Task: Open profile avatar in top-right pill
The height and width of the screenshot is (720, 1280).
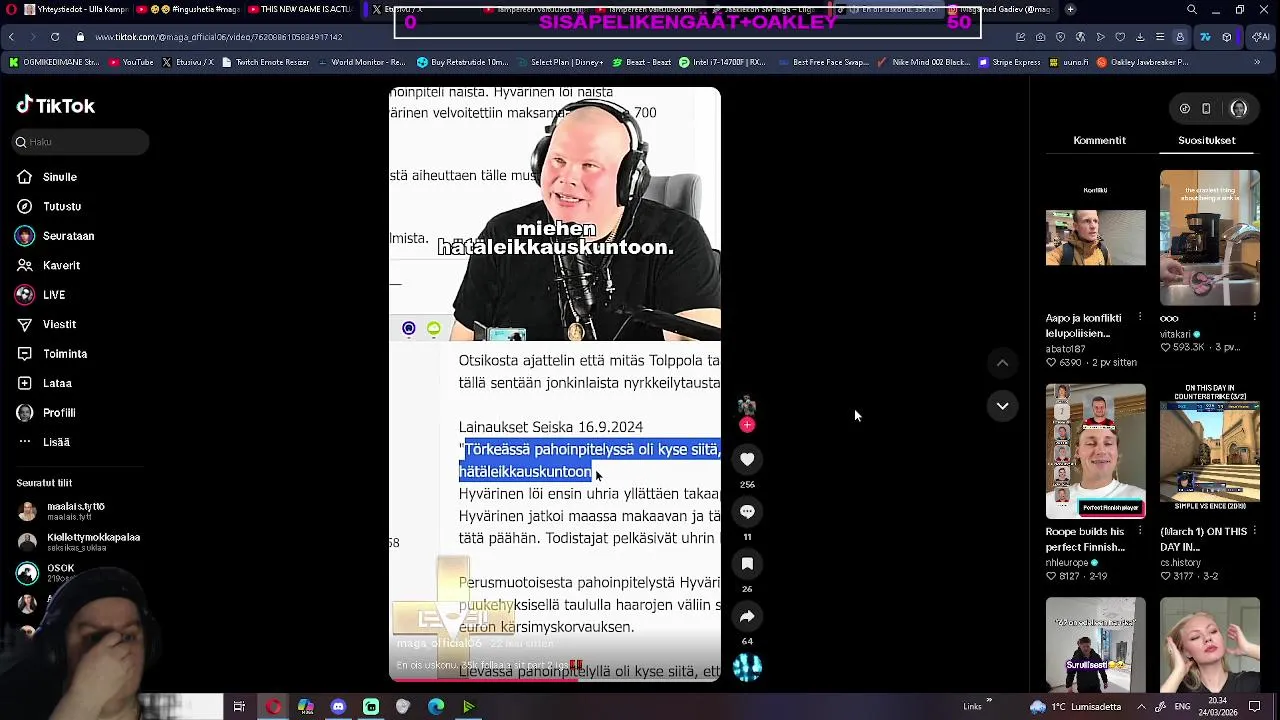Action: point(1239,108)
